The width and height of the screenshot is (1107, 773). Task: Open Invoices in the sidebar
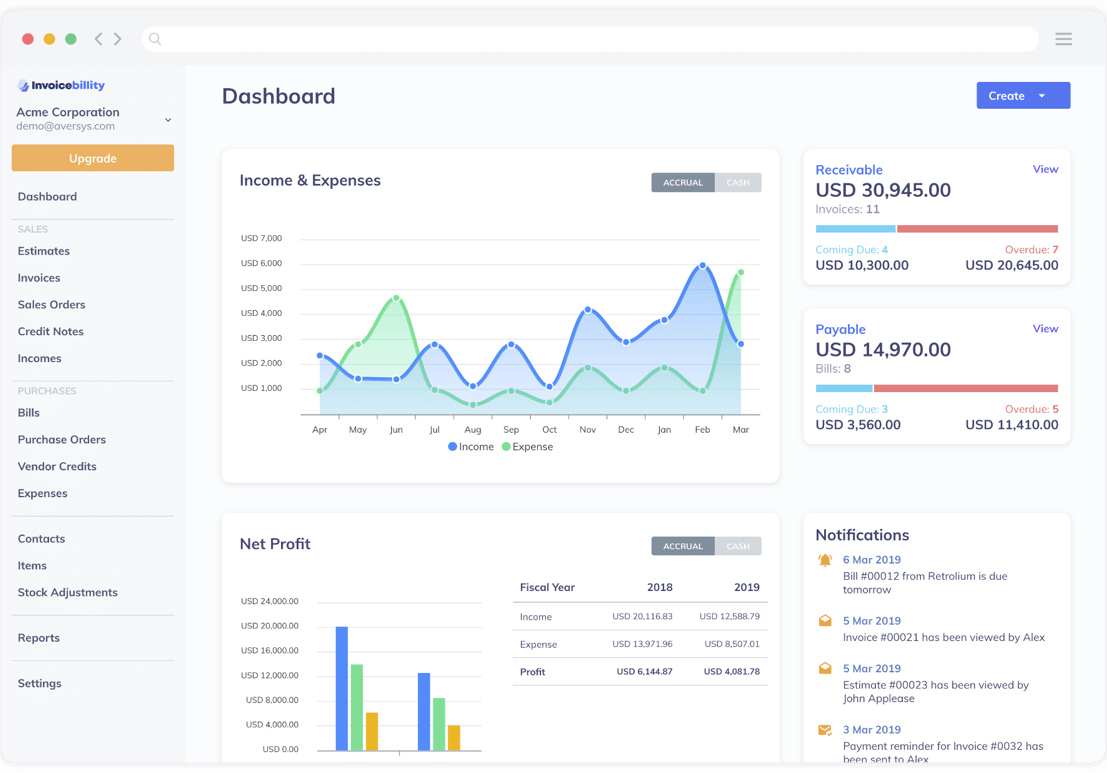pyautogui.click(x=39, y=278)
